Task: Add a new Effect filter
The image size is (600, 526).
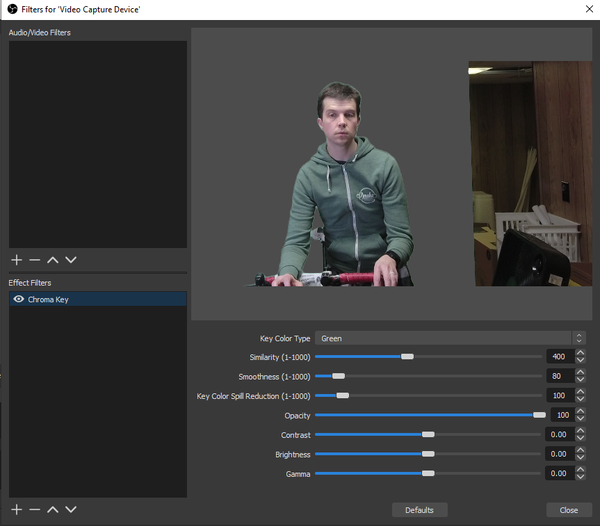Action: click(x=17, y=509)
